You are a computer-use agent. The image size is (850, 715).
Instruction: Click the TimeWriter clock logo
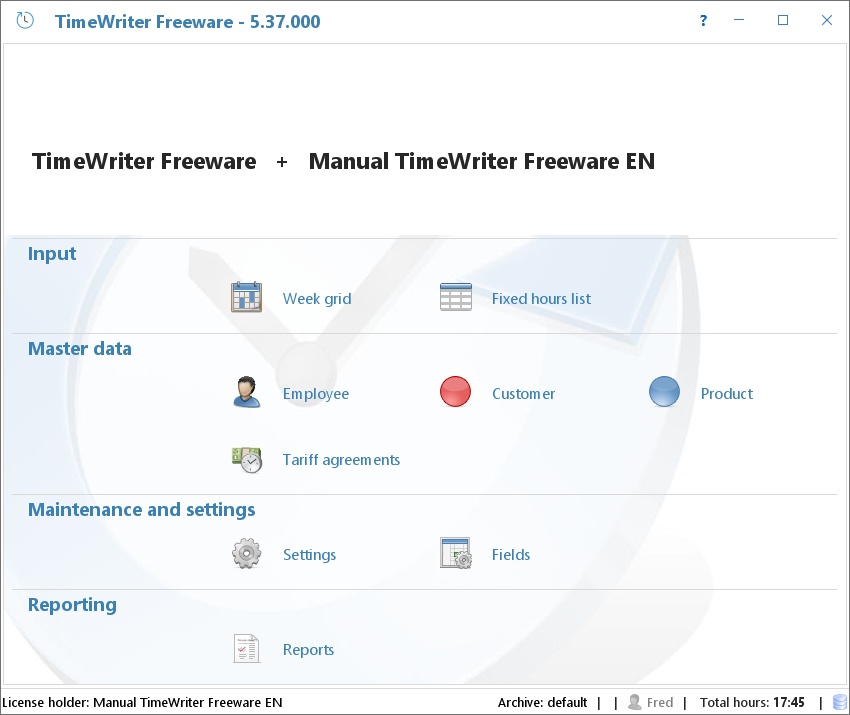[x=24, y=20]
